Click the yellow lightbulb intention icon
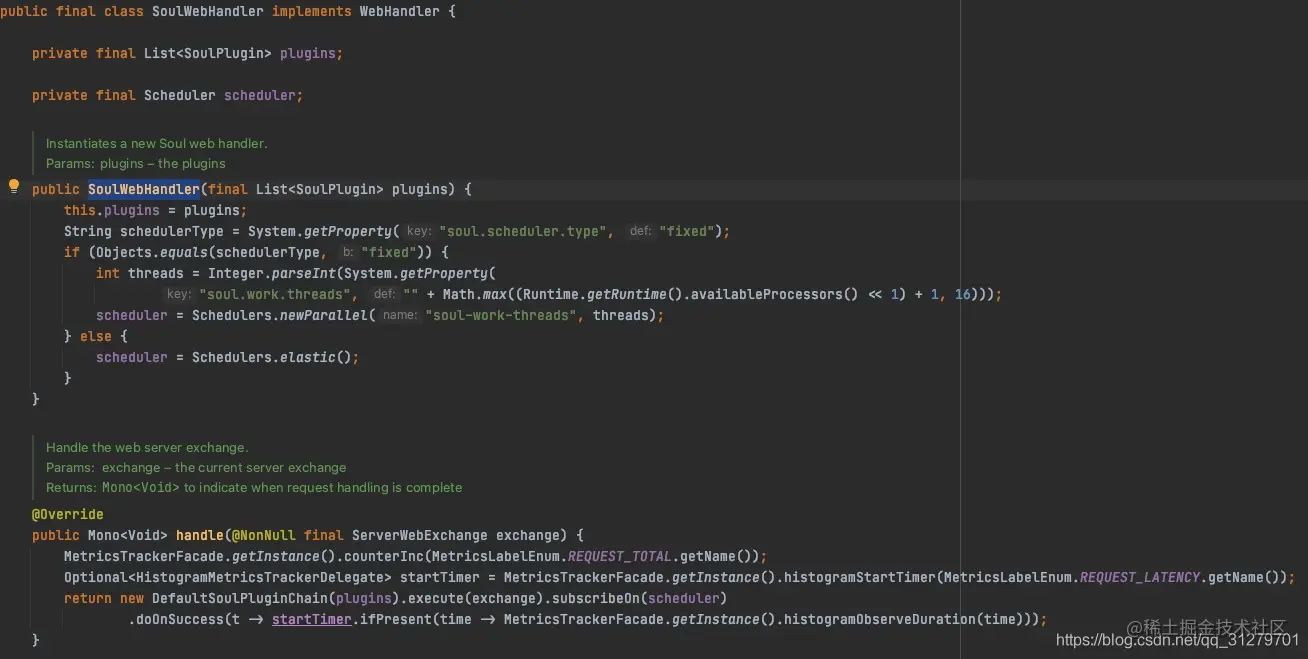The image size is (1308, 659). click(14, 186)
